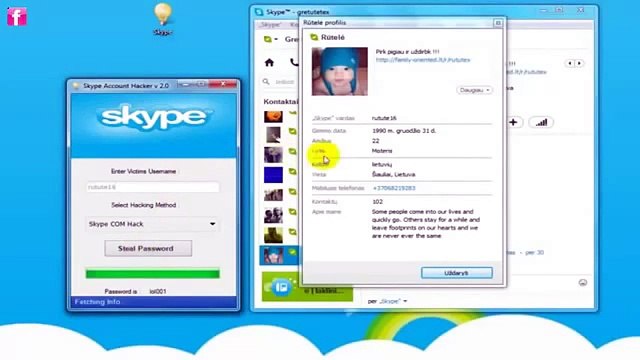Click the About me quote text

[426, 224]
